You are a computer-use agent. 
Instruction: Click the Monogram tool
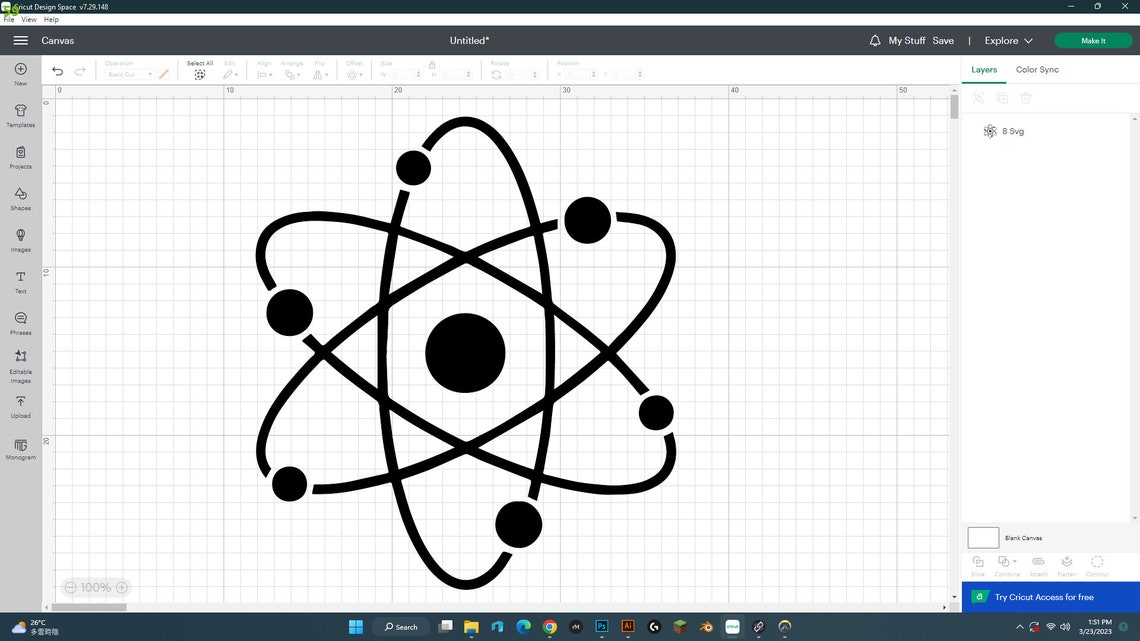(20, 450)
